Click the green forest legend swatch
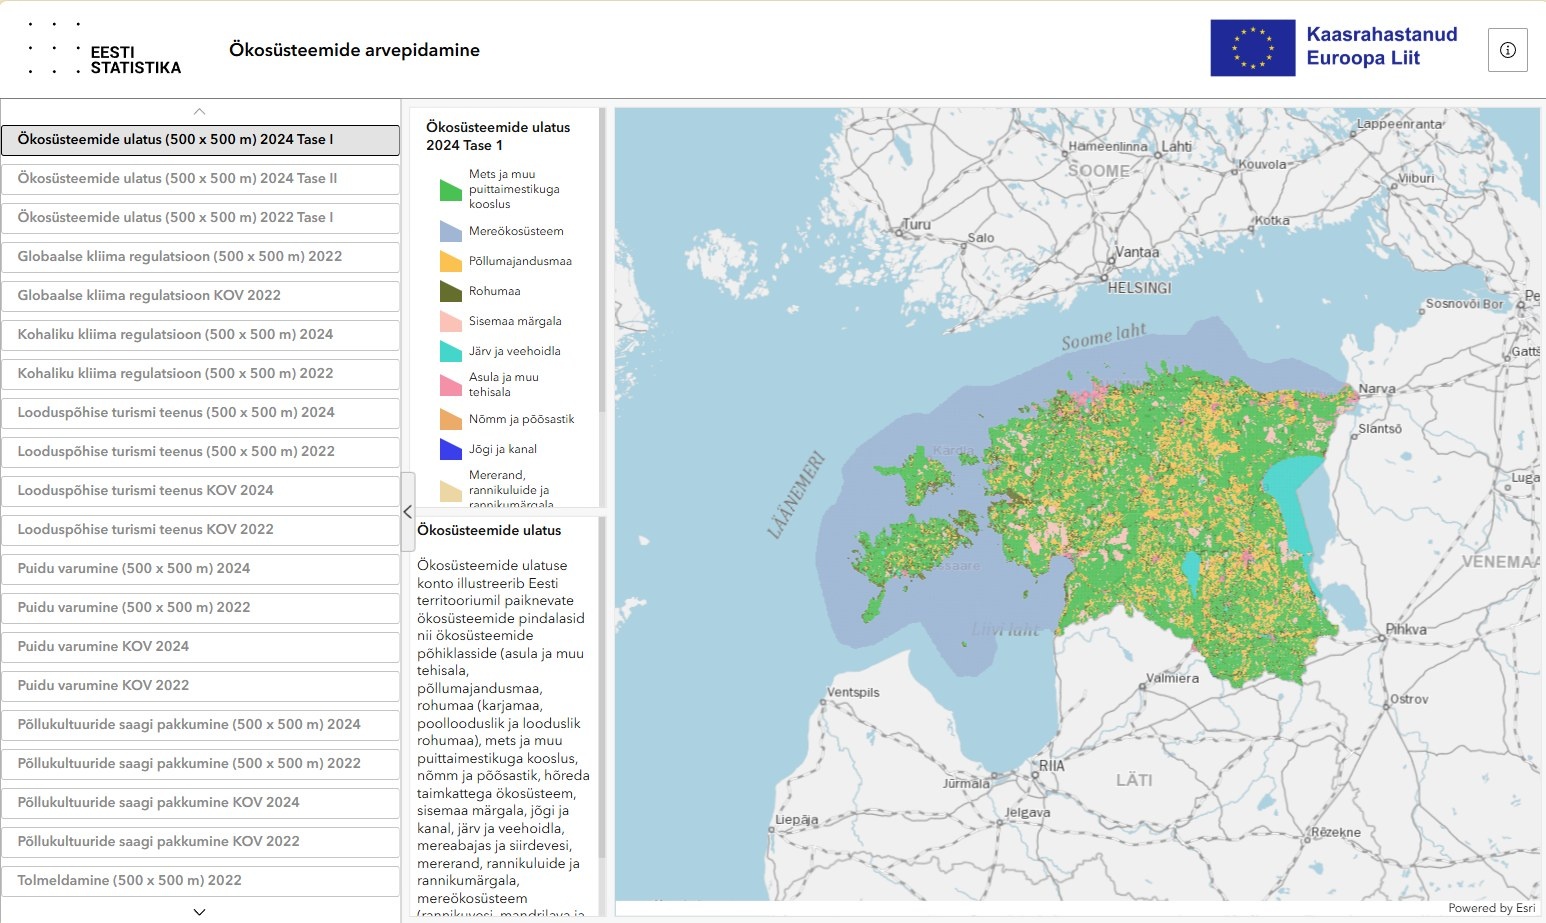 tap(450, 189)
